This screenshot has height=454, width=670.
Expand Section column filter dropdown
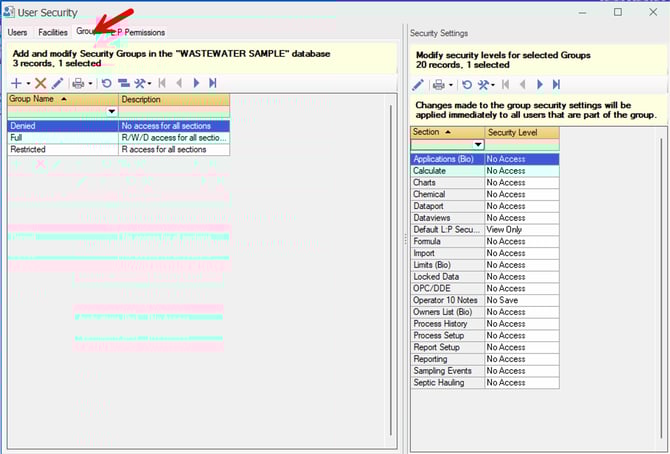477,145
